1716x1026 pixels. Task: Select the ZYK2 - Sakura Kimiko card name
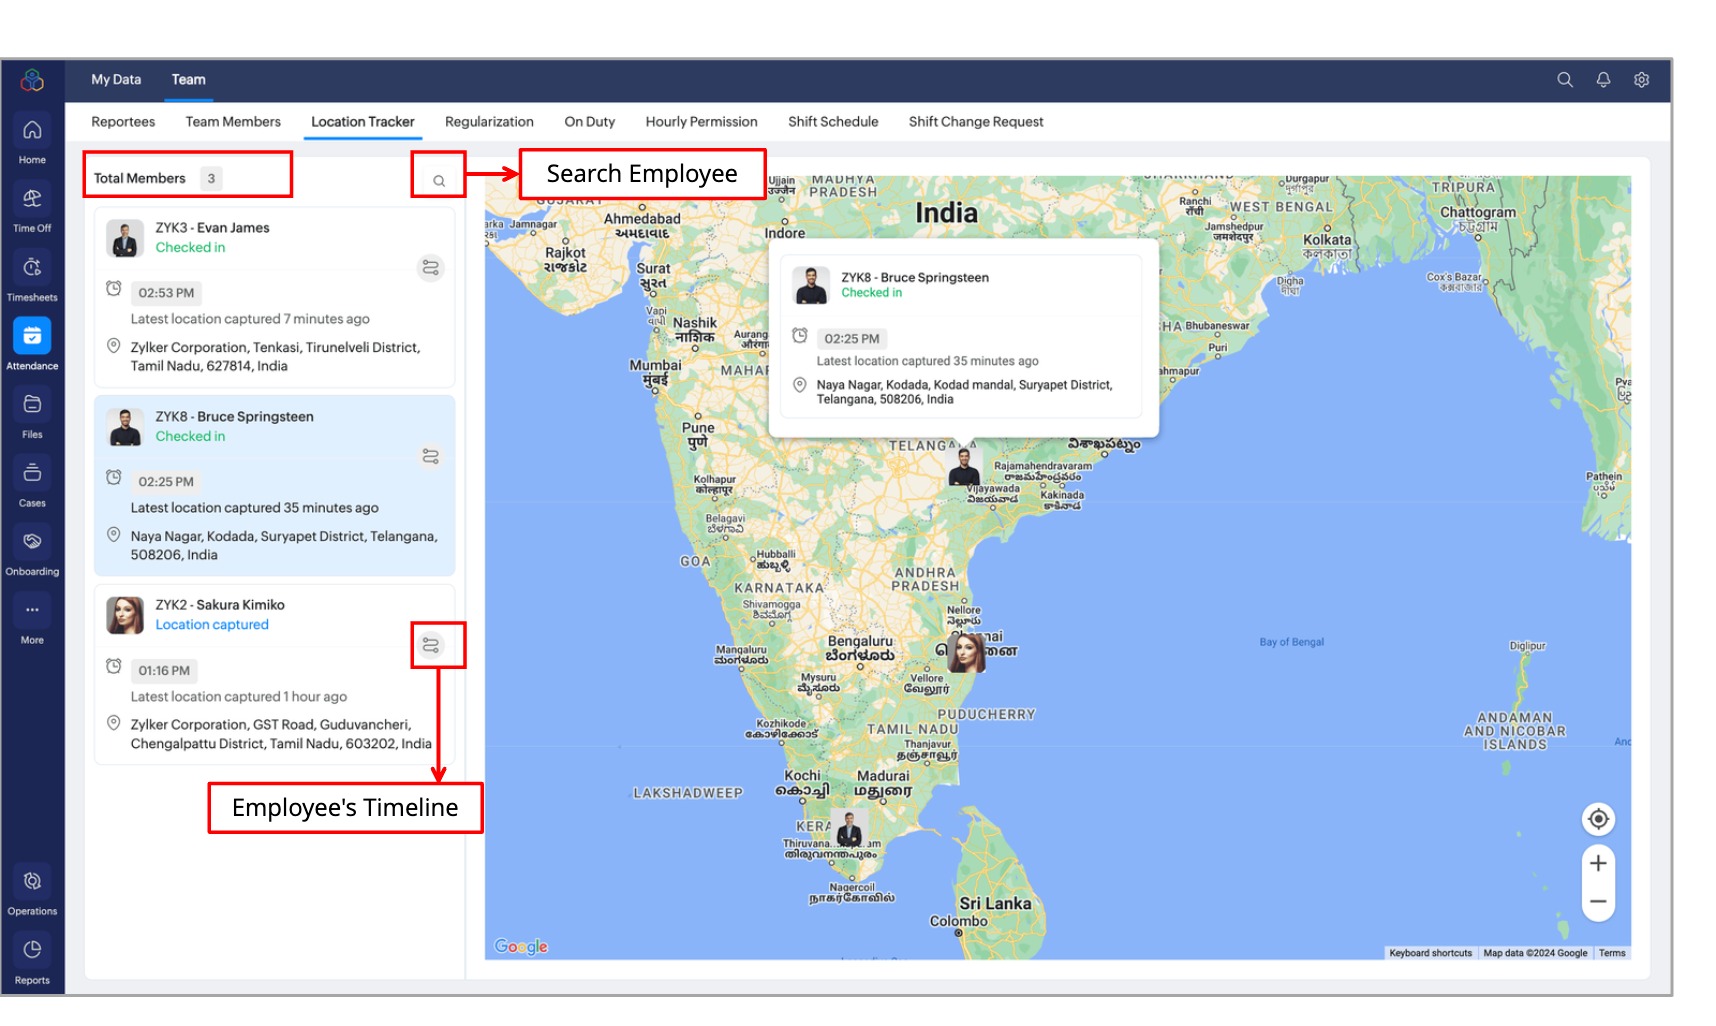(x=220, y=605)
